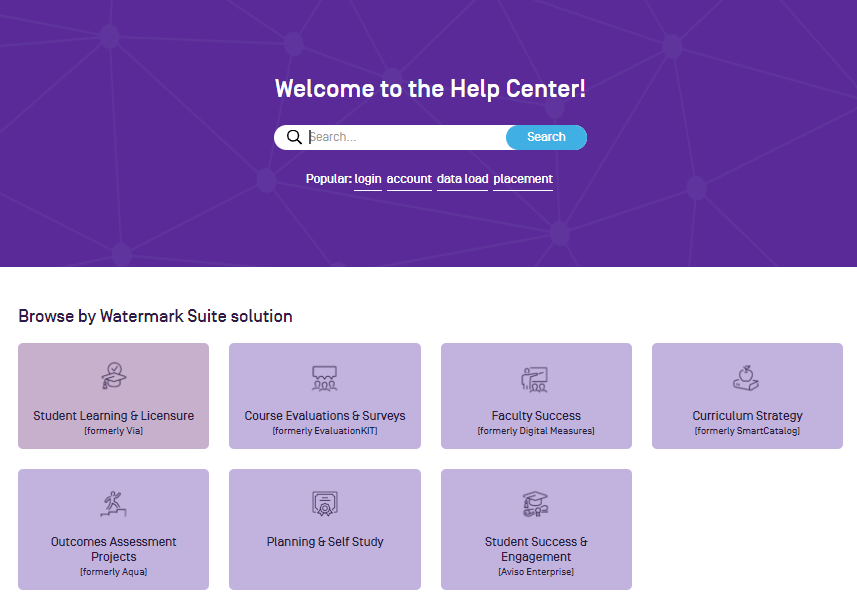Open the Course Evaluations & Surveys title
The height and width of the screenshot is (603, 857).
click(325, 416)
